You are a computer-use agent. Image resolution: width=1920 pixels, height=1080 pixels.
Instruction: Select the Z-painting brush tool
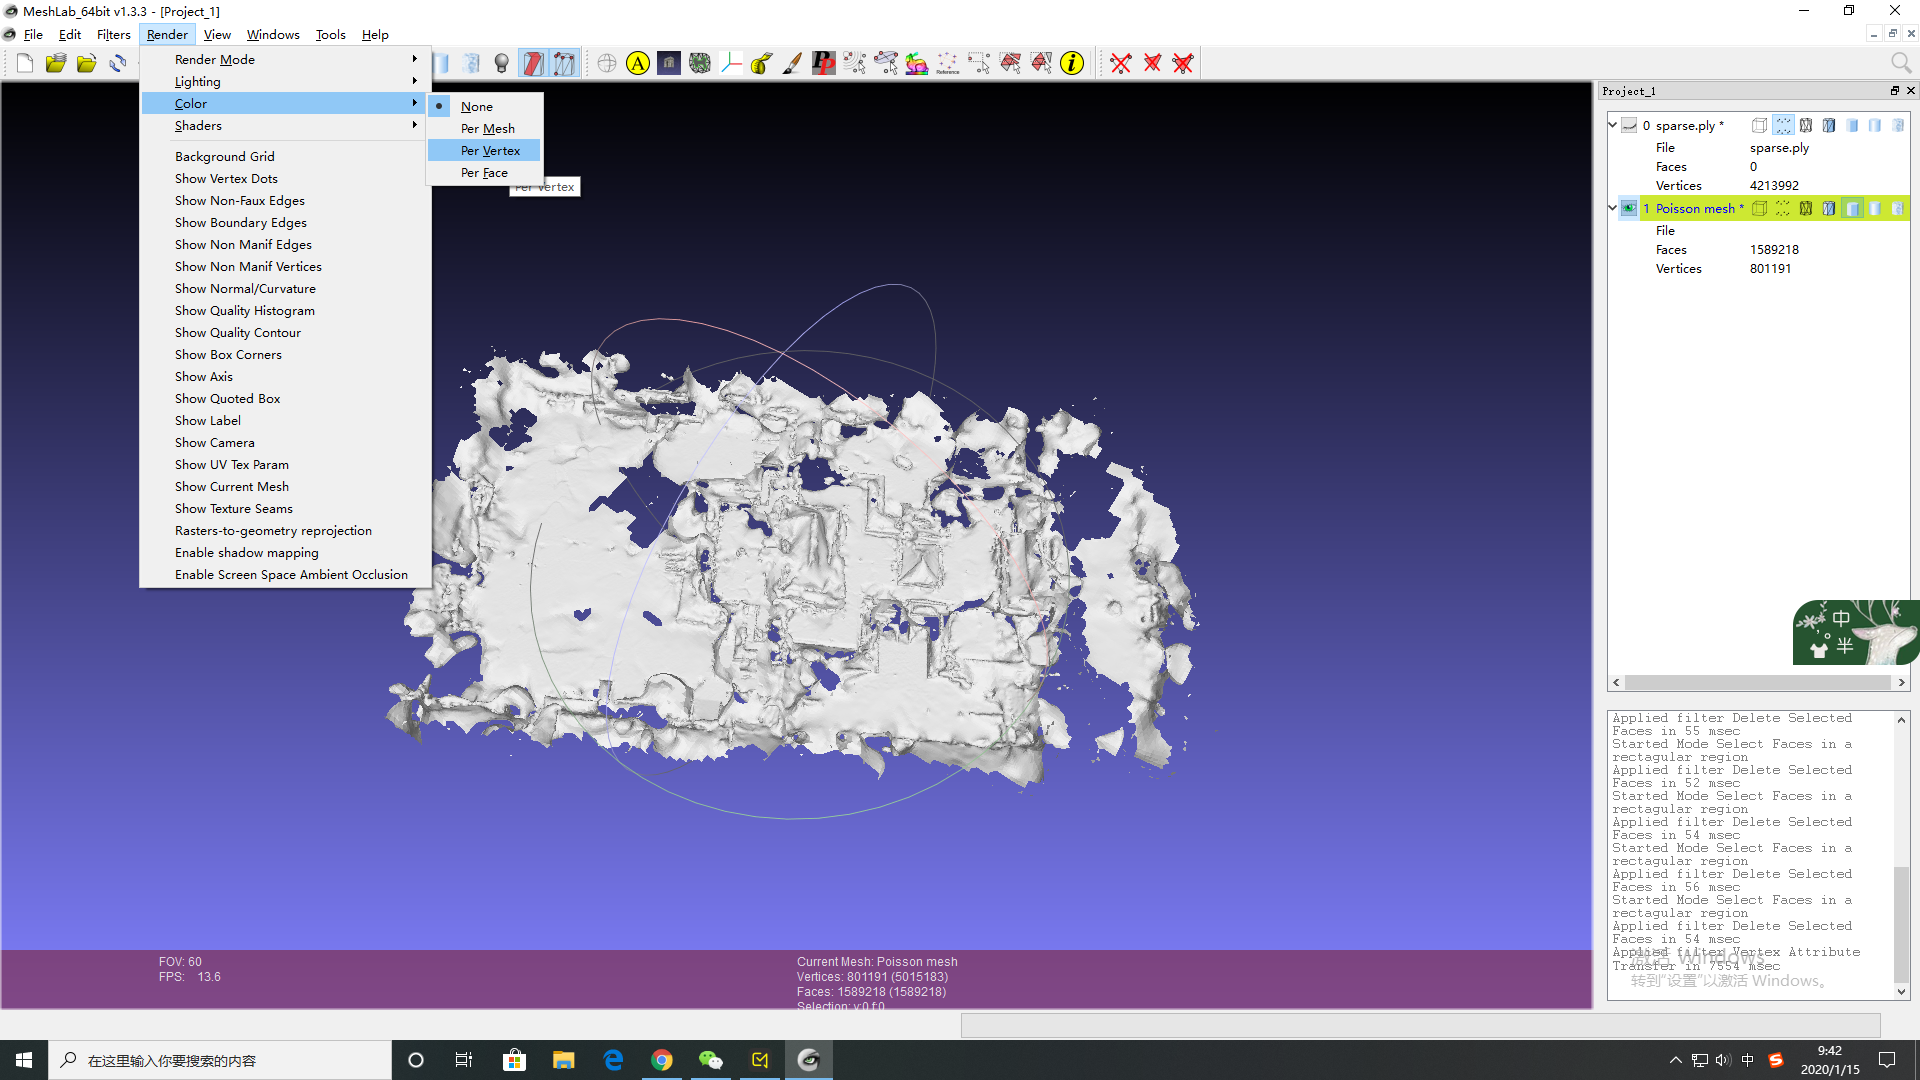(792, 64)
